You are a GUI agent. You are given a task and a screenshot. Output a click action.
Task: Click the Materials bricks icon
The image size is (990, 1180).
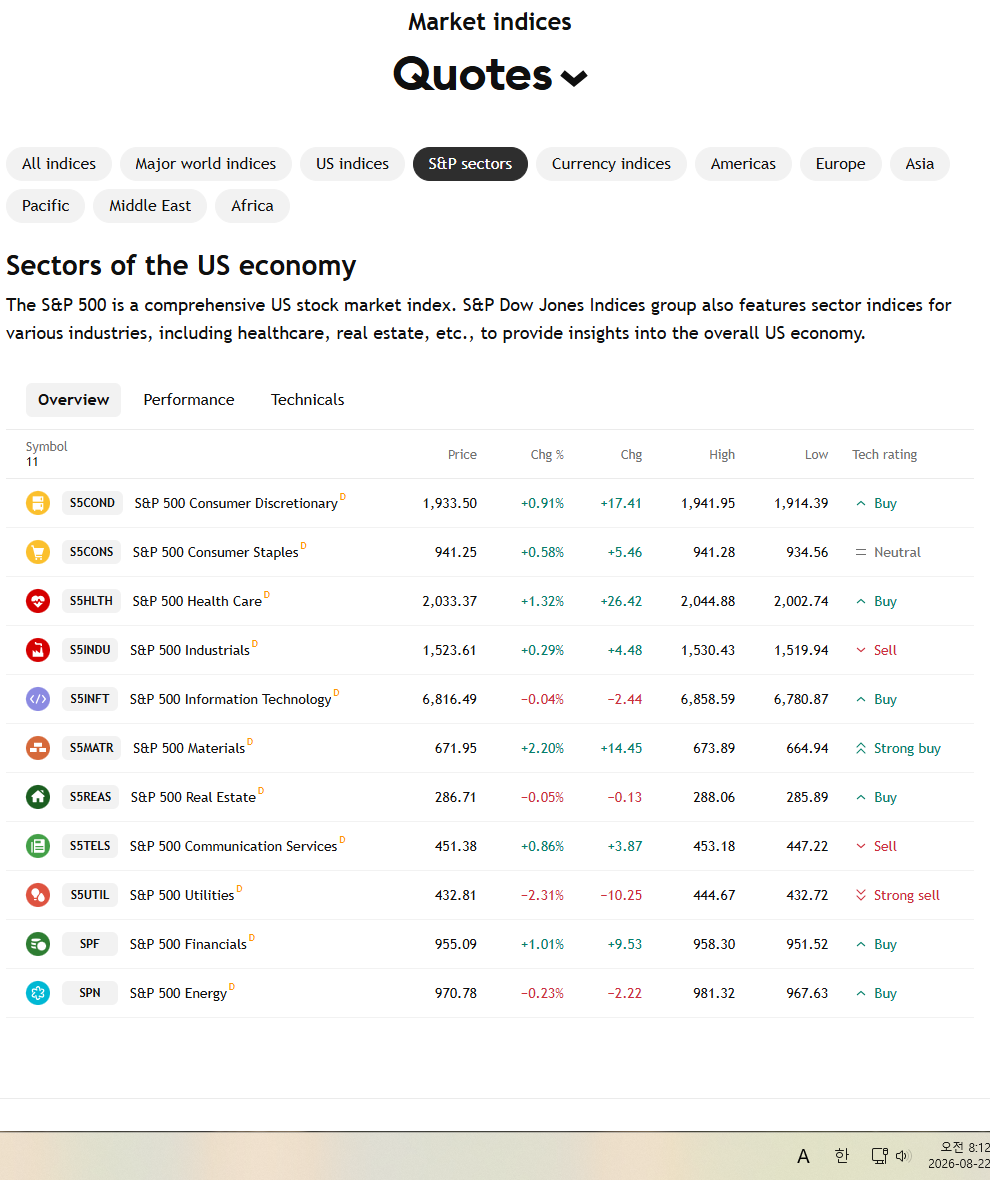tap(38, 747)
